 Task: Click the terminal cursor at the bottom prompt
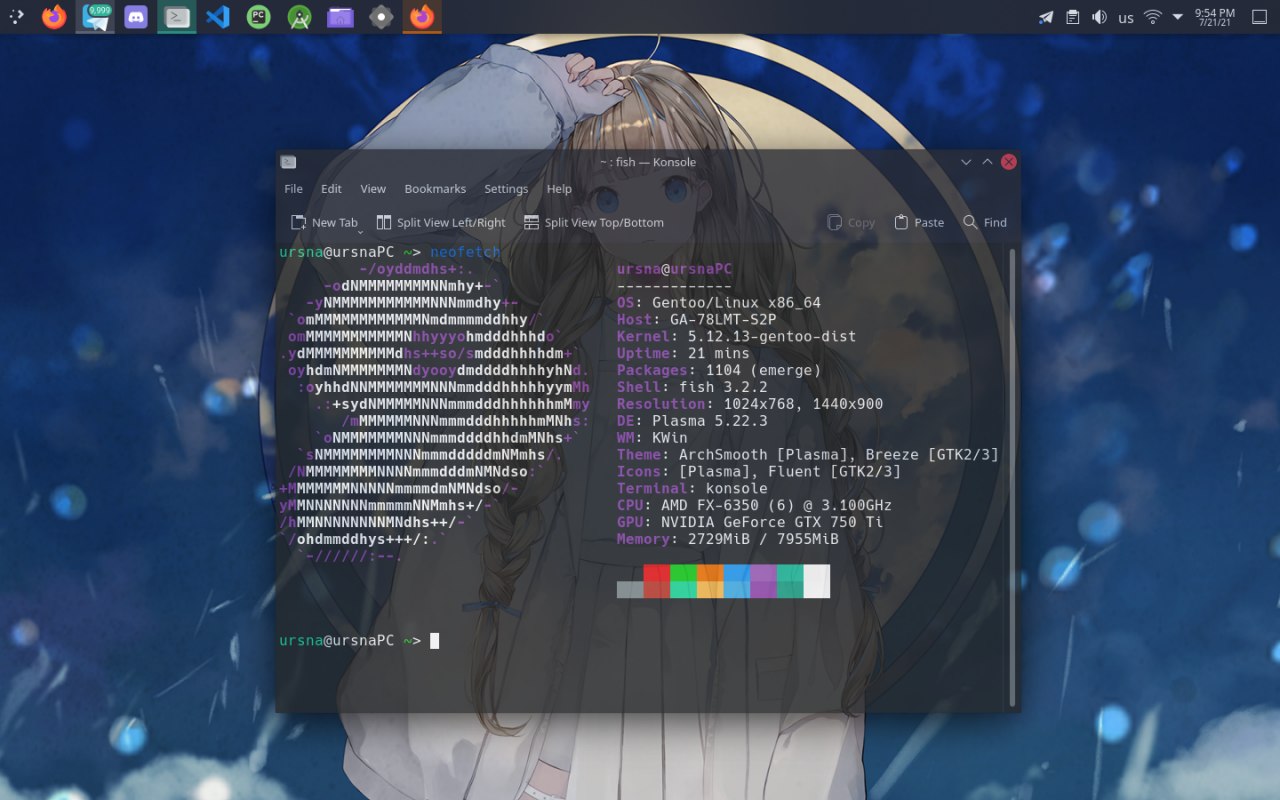coord(435,641)
